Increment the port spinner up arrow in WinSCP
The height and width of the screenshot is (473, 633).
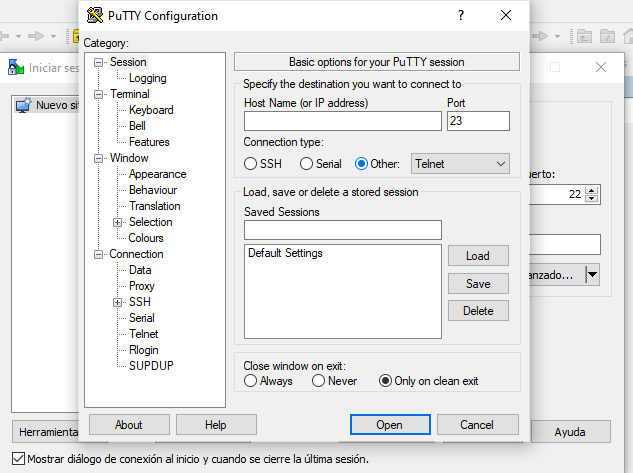click(593, 190)
